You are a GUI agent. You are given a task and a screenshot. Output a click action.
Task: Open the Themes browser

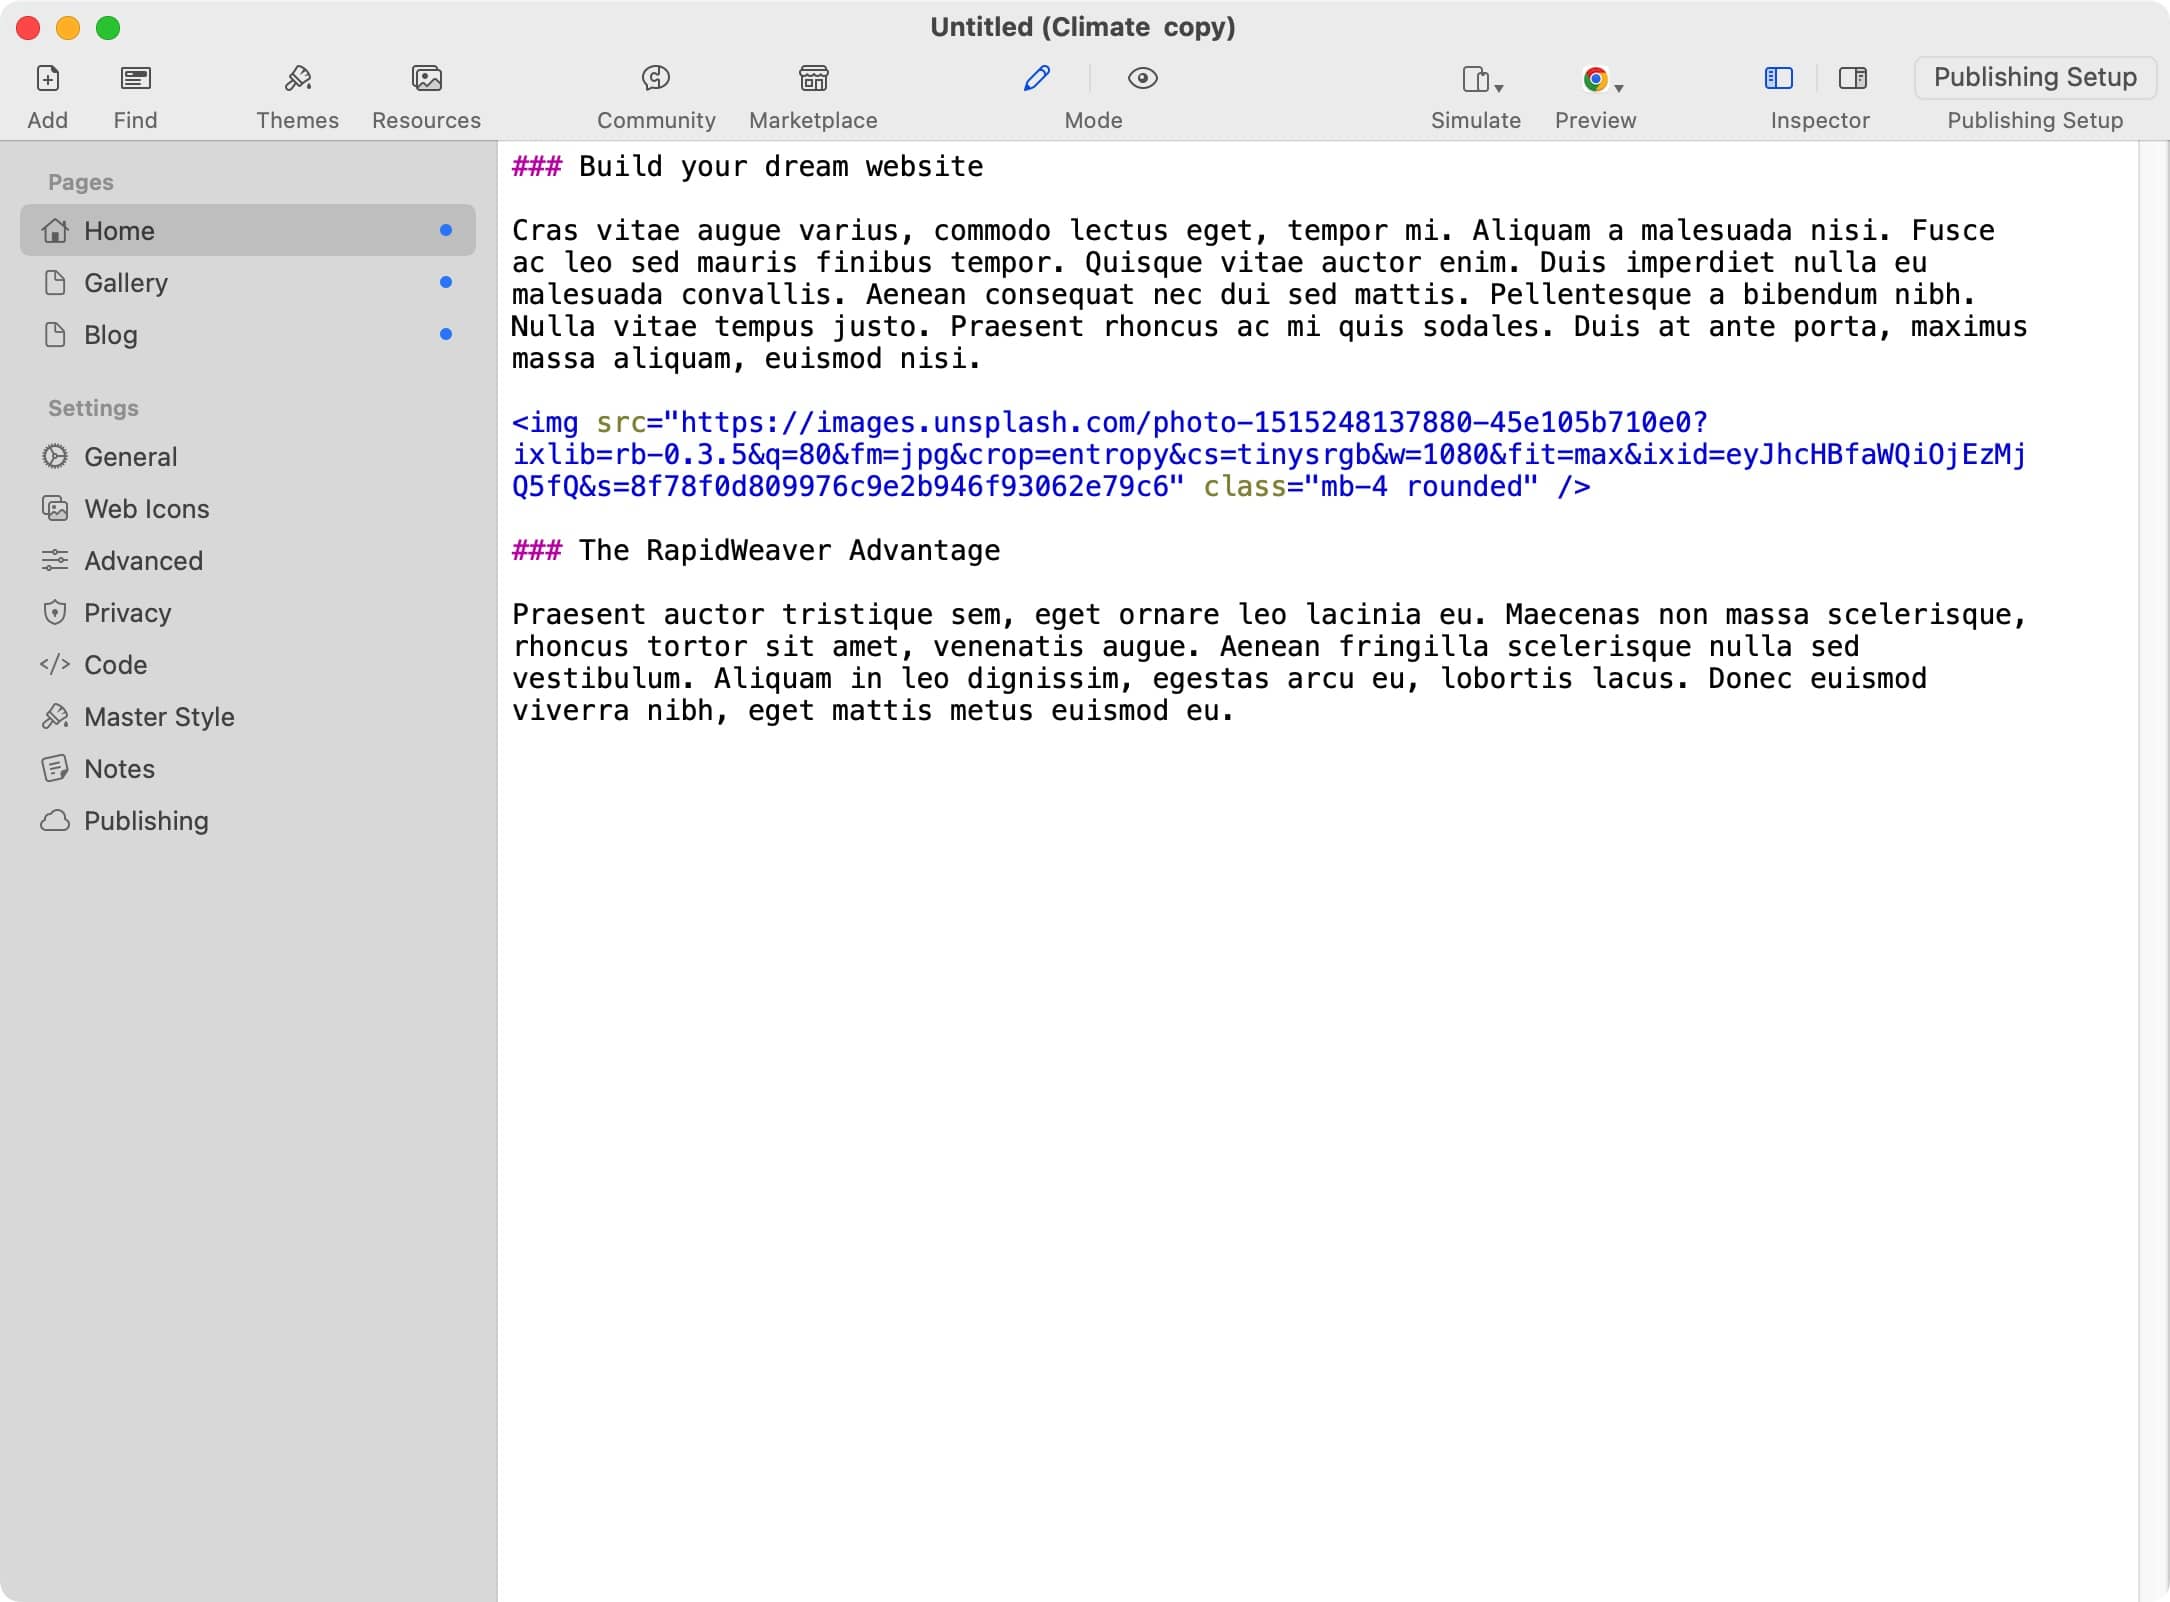(x=297, y=78)
